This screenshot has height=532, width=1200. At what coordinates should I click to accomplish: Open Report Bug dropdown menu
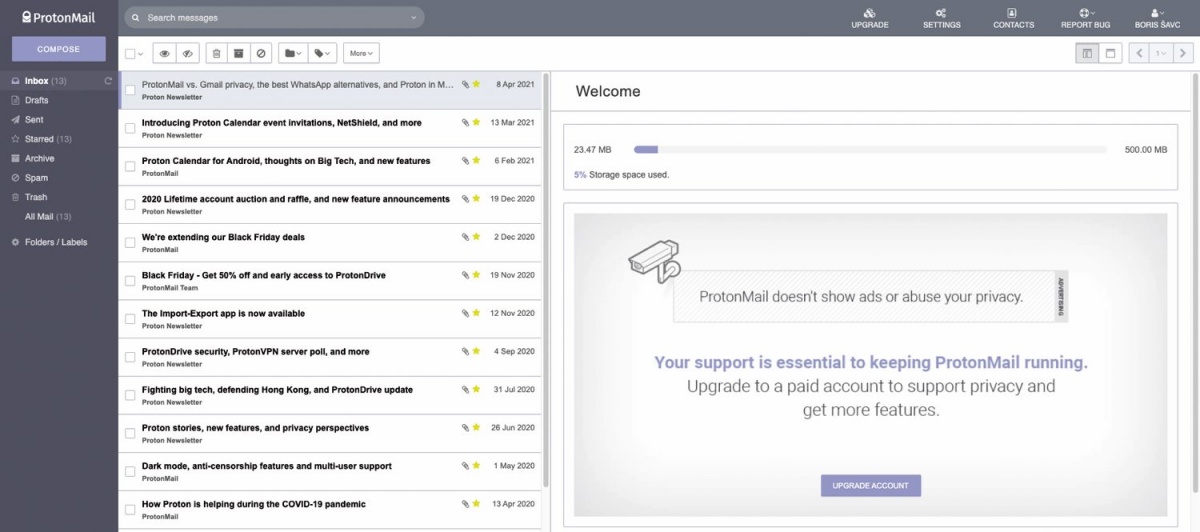point(1085,18)
